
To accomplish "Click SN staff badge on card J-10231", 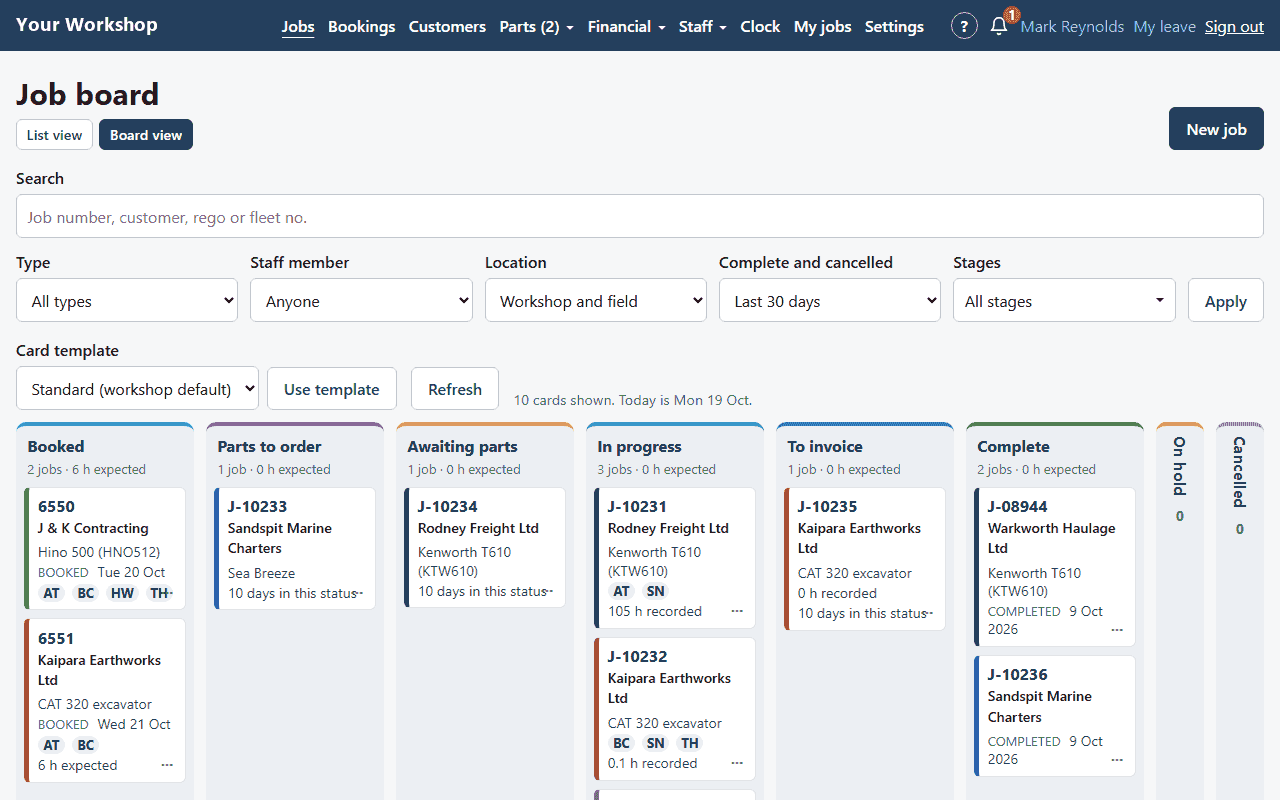I will 655,591.
